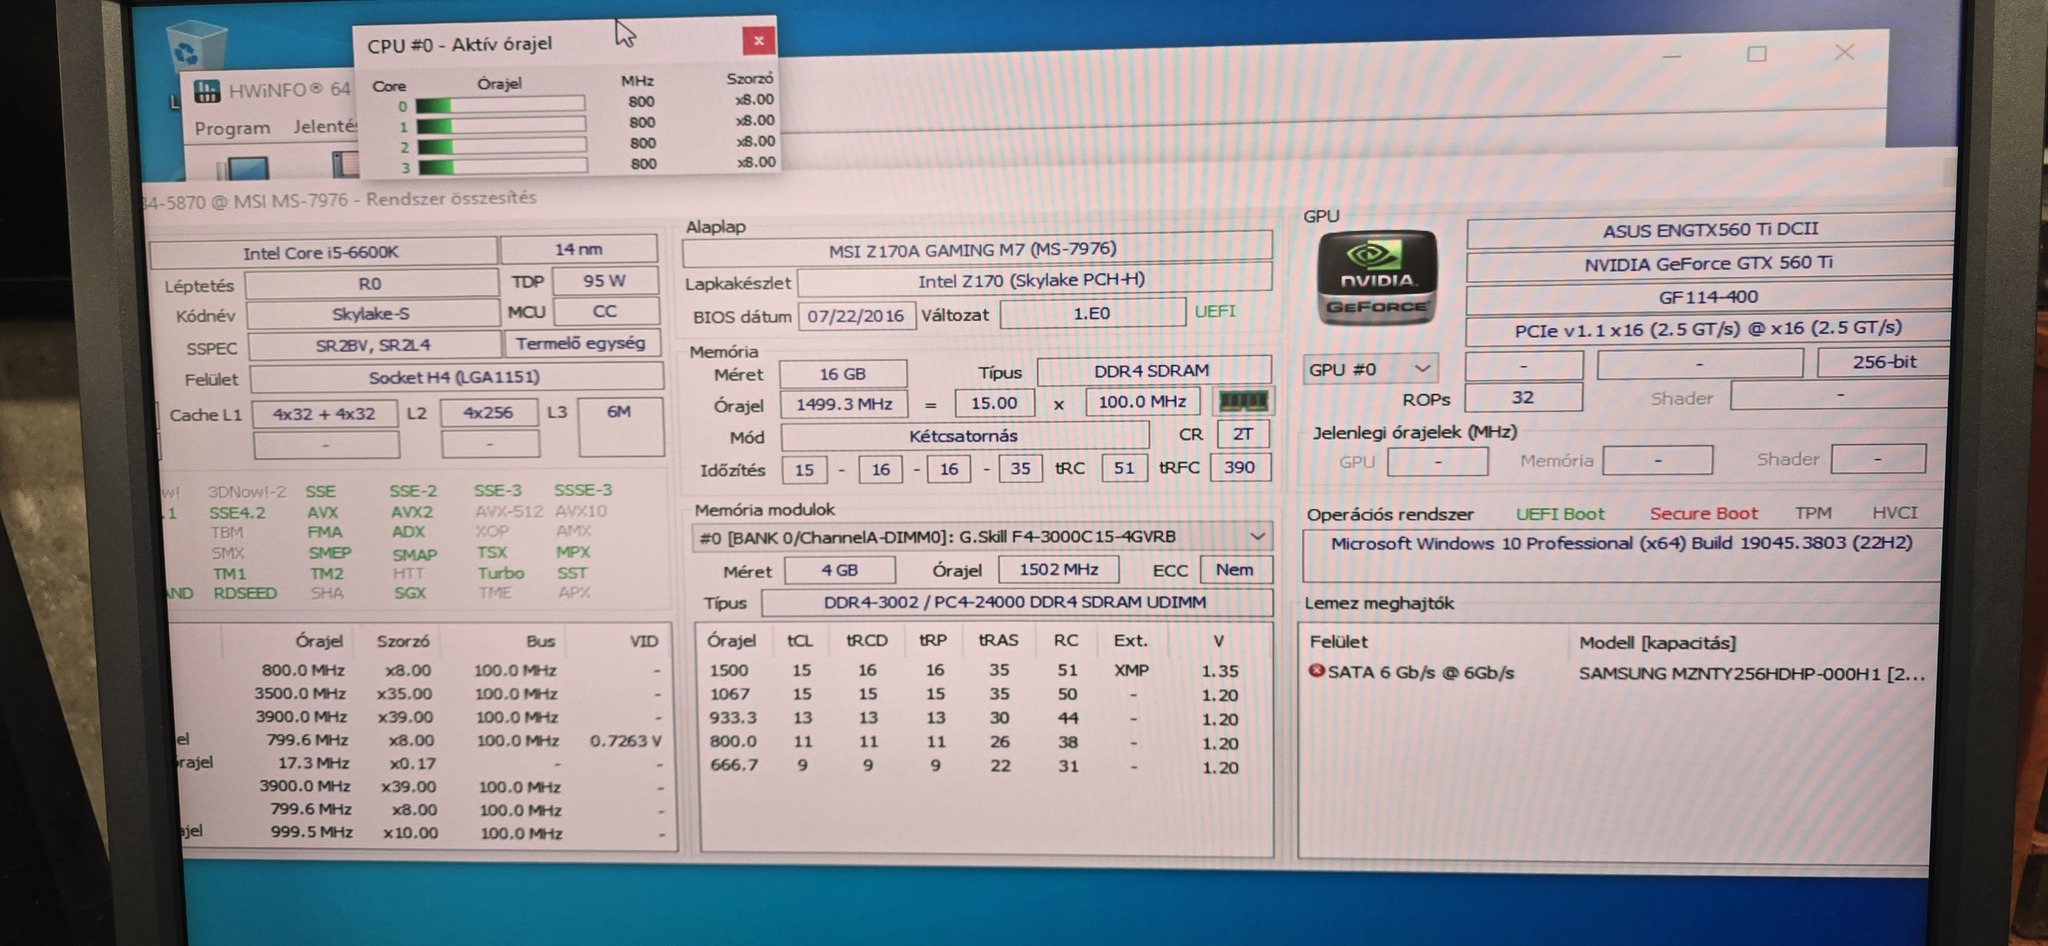Screen dimensions: 2048x946
Task: Close the CPU #0 Aktív órajel window
Action: click(x=758, y=40)
